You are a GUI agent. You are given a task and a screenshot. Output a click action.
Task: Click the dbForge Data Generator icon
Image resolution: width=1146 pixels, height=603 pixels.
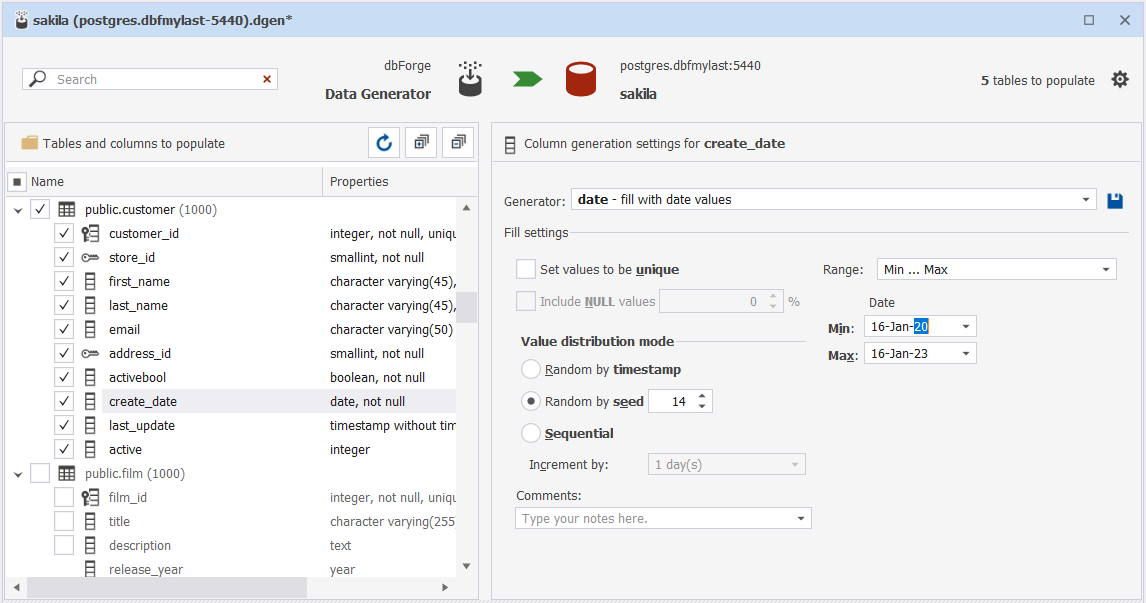click(x=470, y=79)
